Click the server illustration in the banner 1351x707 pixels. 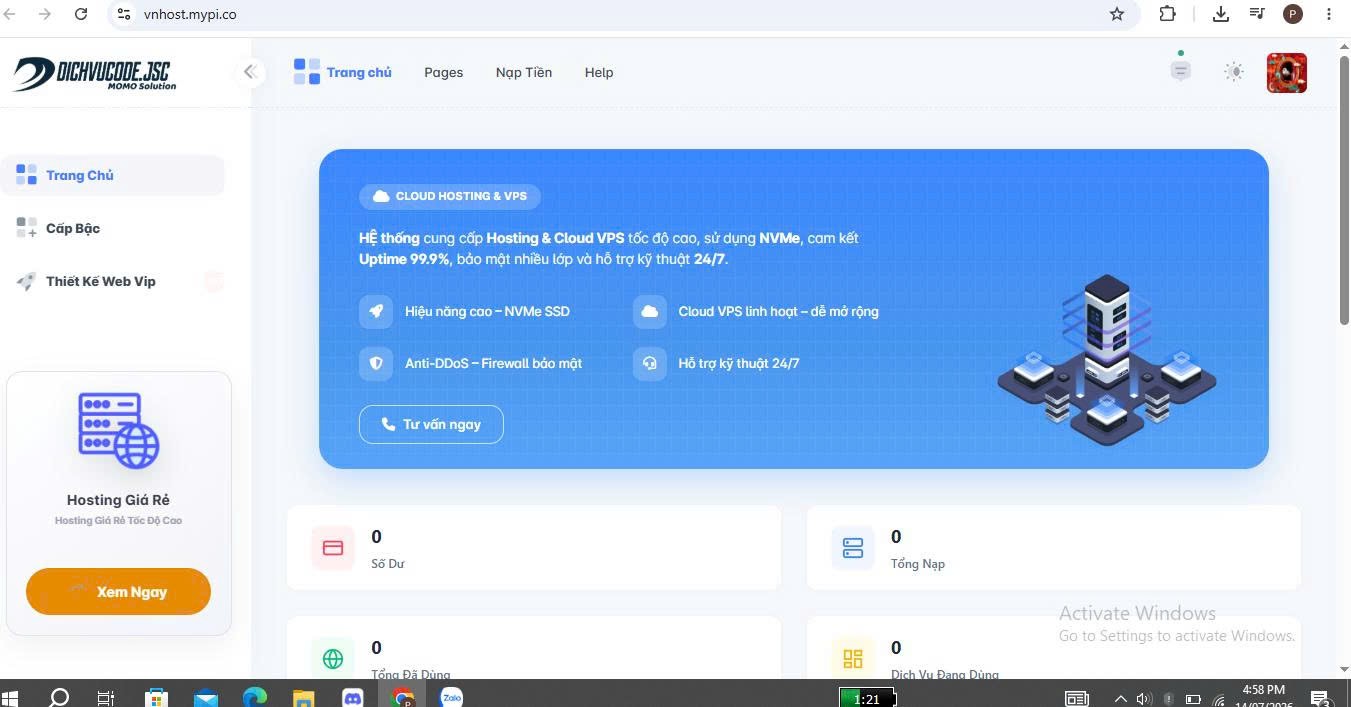pyautogui.click(x=1107, y=360)
